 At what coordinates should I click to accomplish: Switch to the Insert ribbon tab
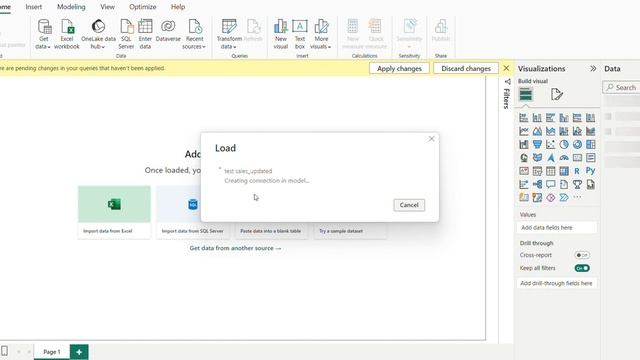pos(33,7)
